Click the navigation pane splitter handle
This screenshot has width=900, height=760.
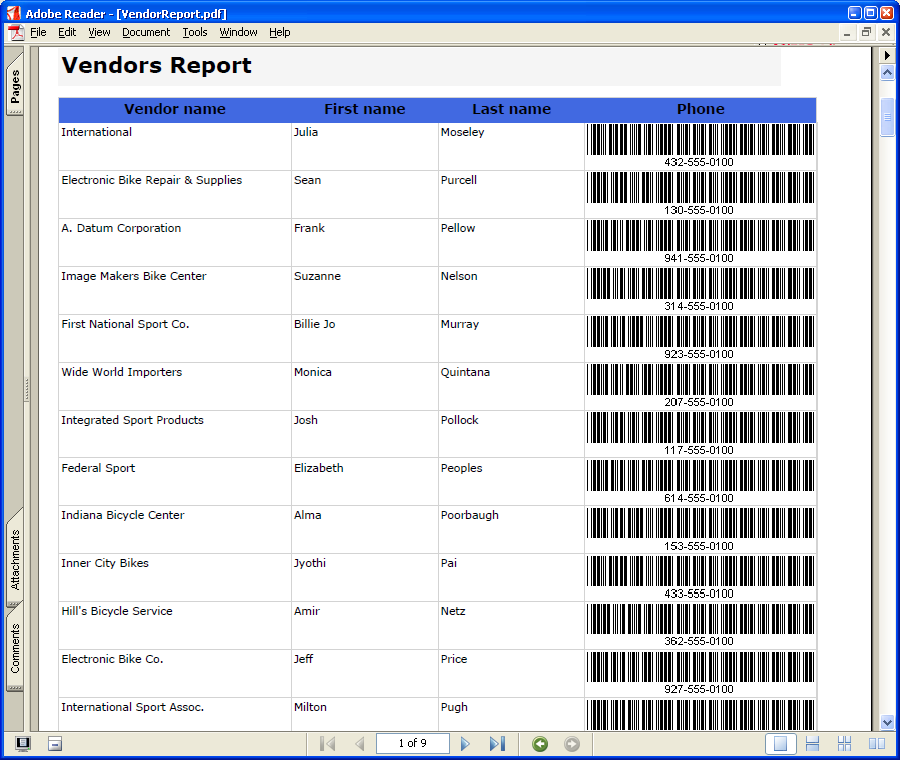26,389
